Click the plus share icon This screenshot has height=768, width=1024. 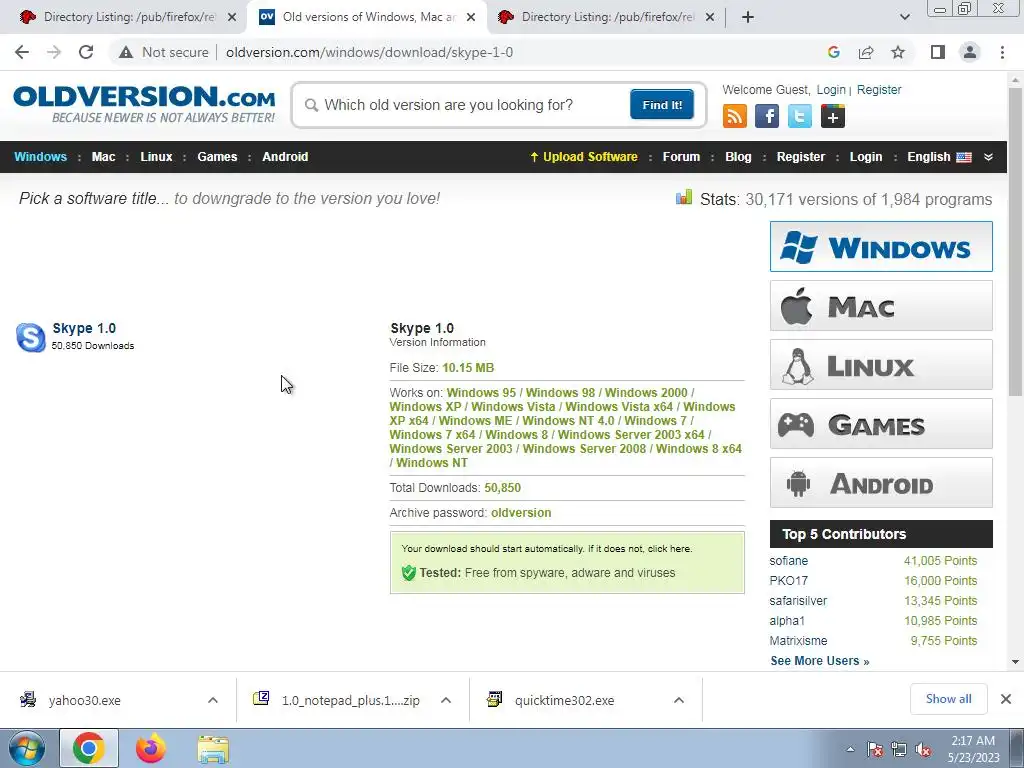point(833,116)
